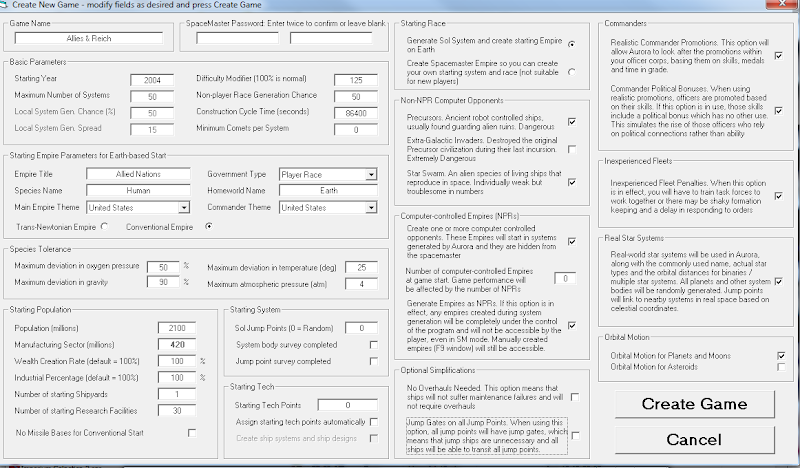Click Maximum atmospheric pressure field
800x468 pixels.
pos(361,284)
